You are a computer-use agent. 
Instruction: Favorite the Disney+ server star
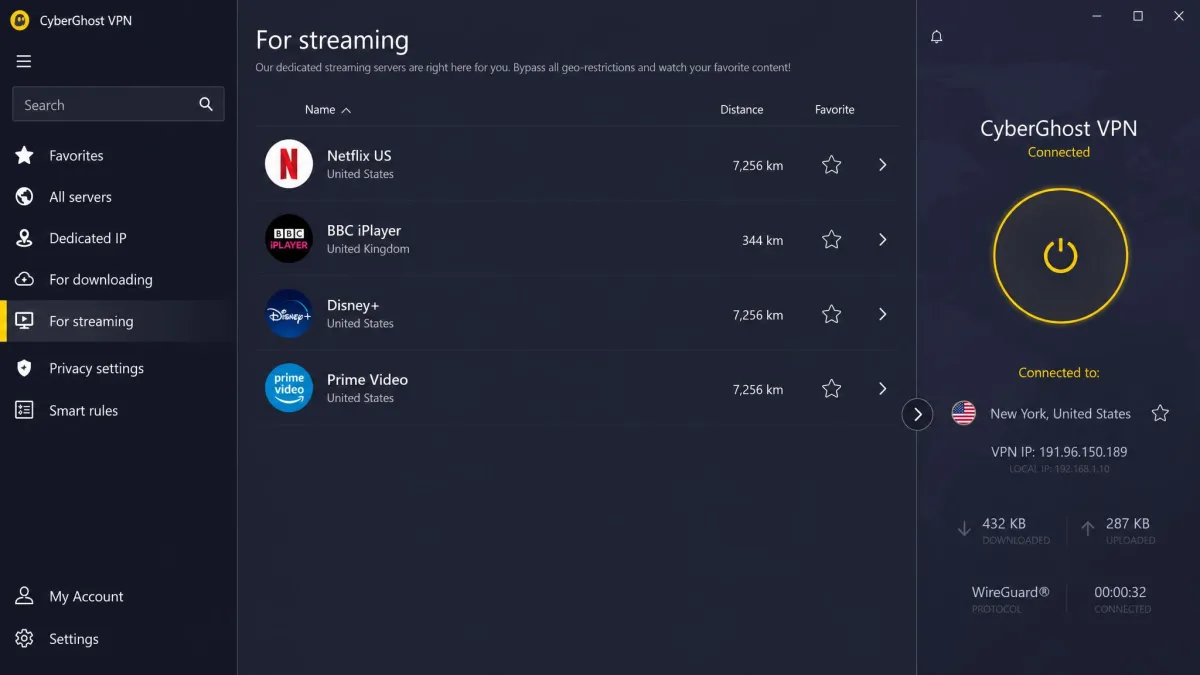click(x=831, y=314)
